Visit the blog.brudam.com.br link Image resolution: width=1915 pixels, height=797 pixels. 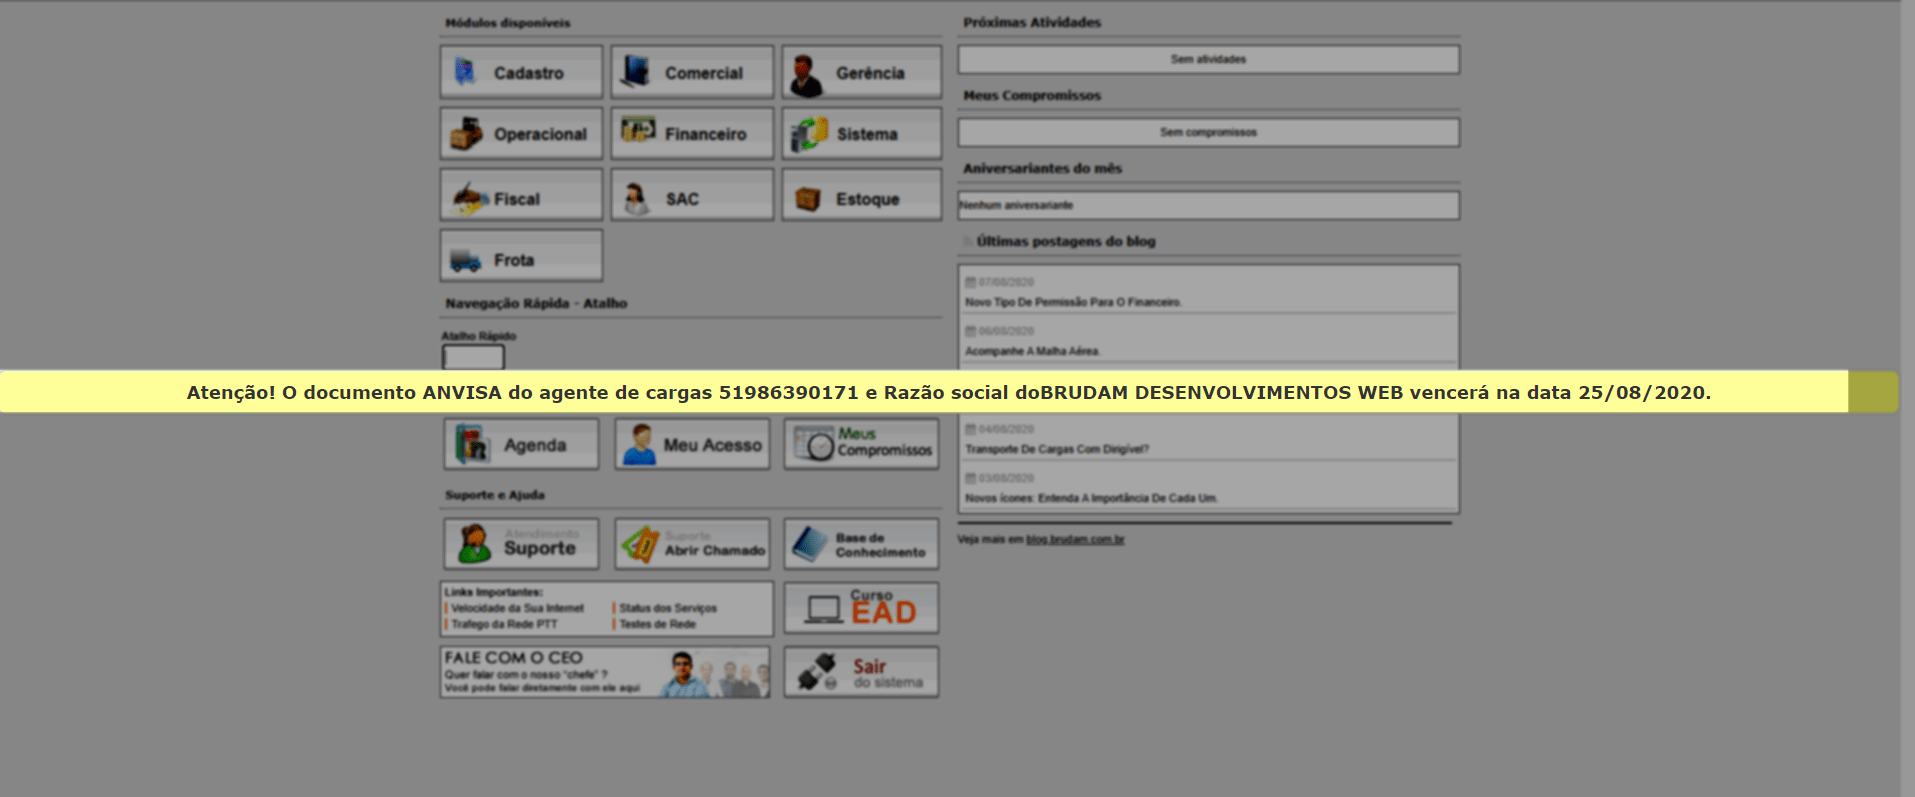pyautogui.click(x=1075, y=540)
